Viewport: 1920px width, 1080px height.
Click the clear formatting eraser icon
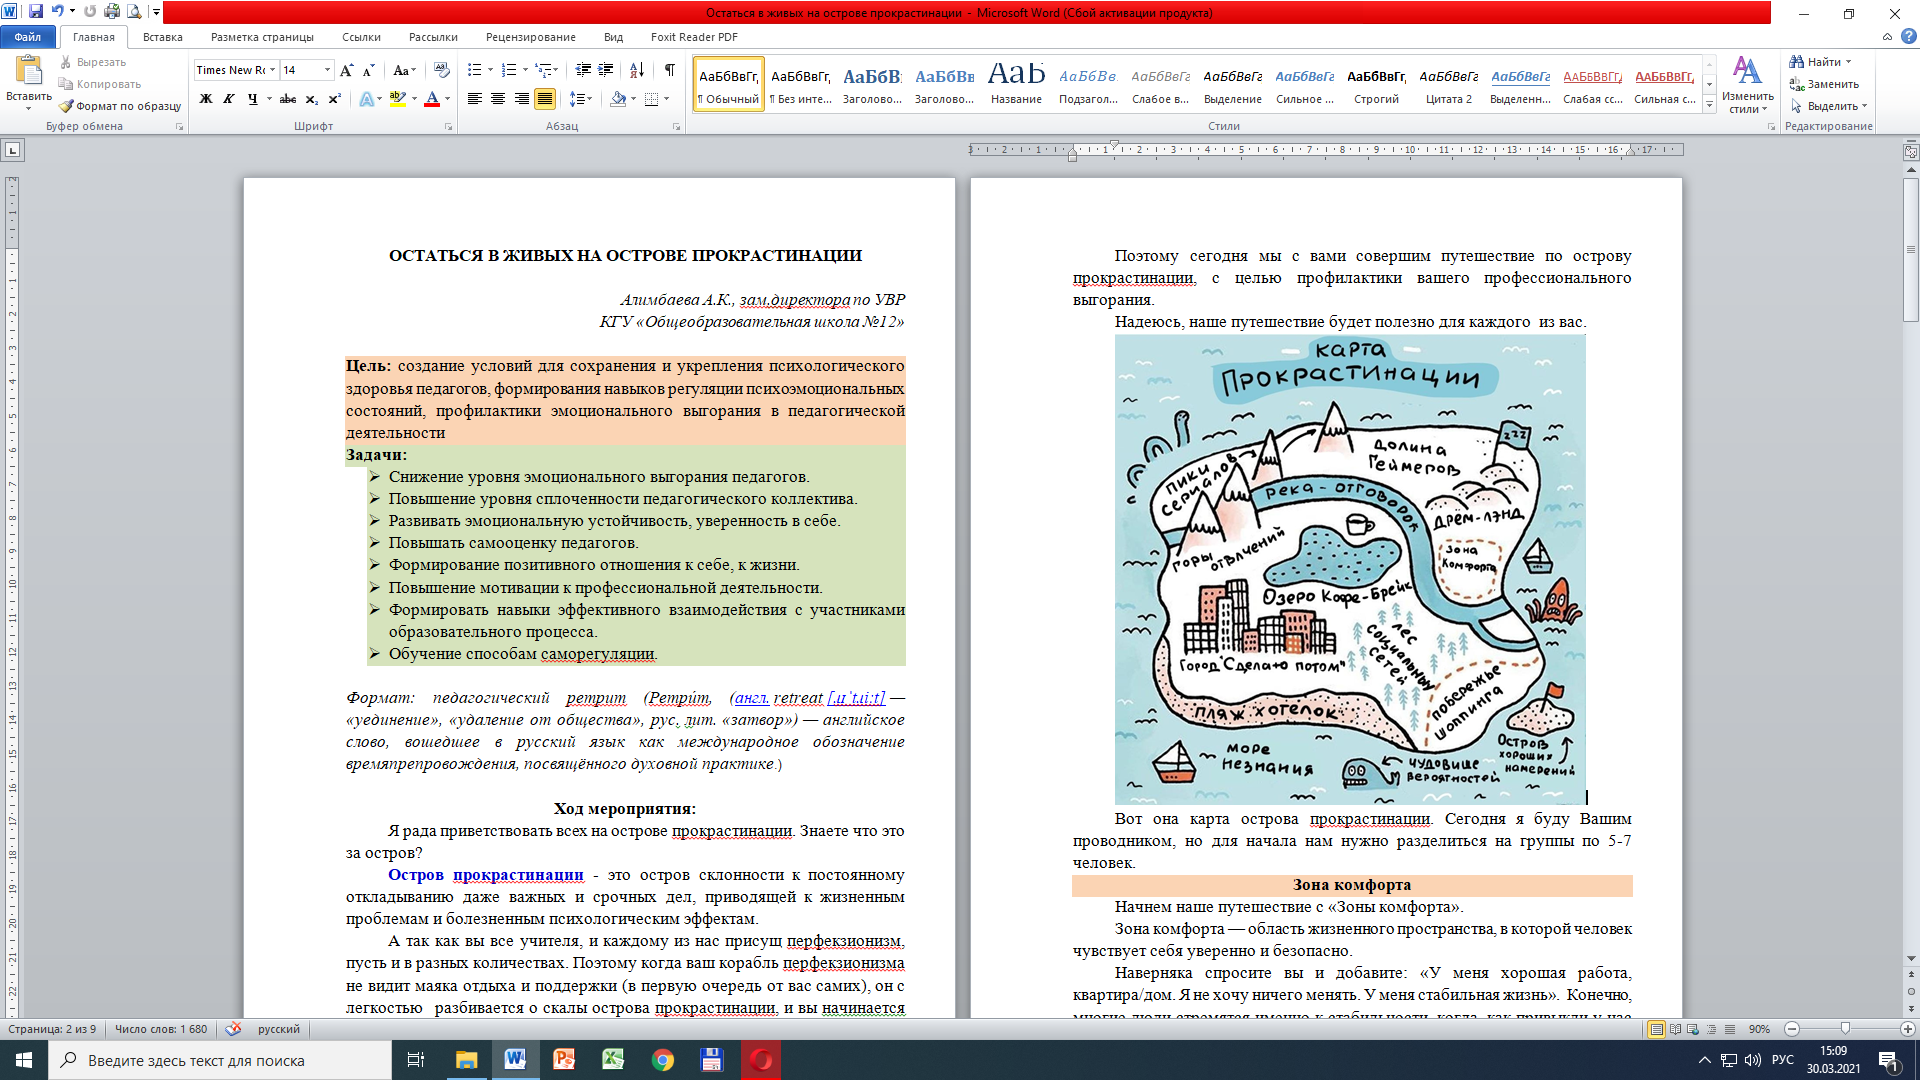[x=442, y=70]
